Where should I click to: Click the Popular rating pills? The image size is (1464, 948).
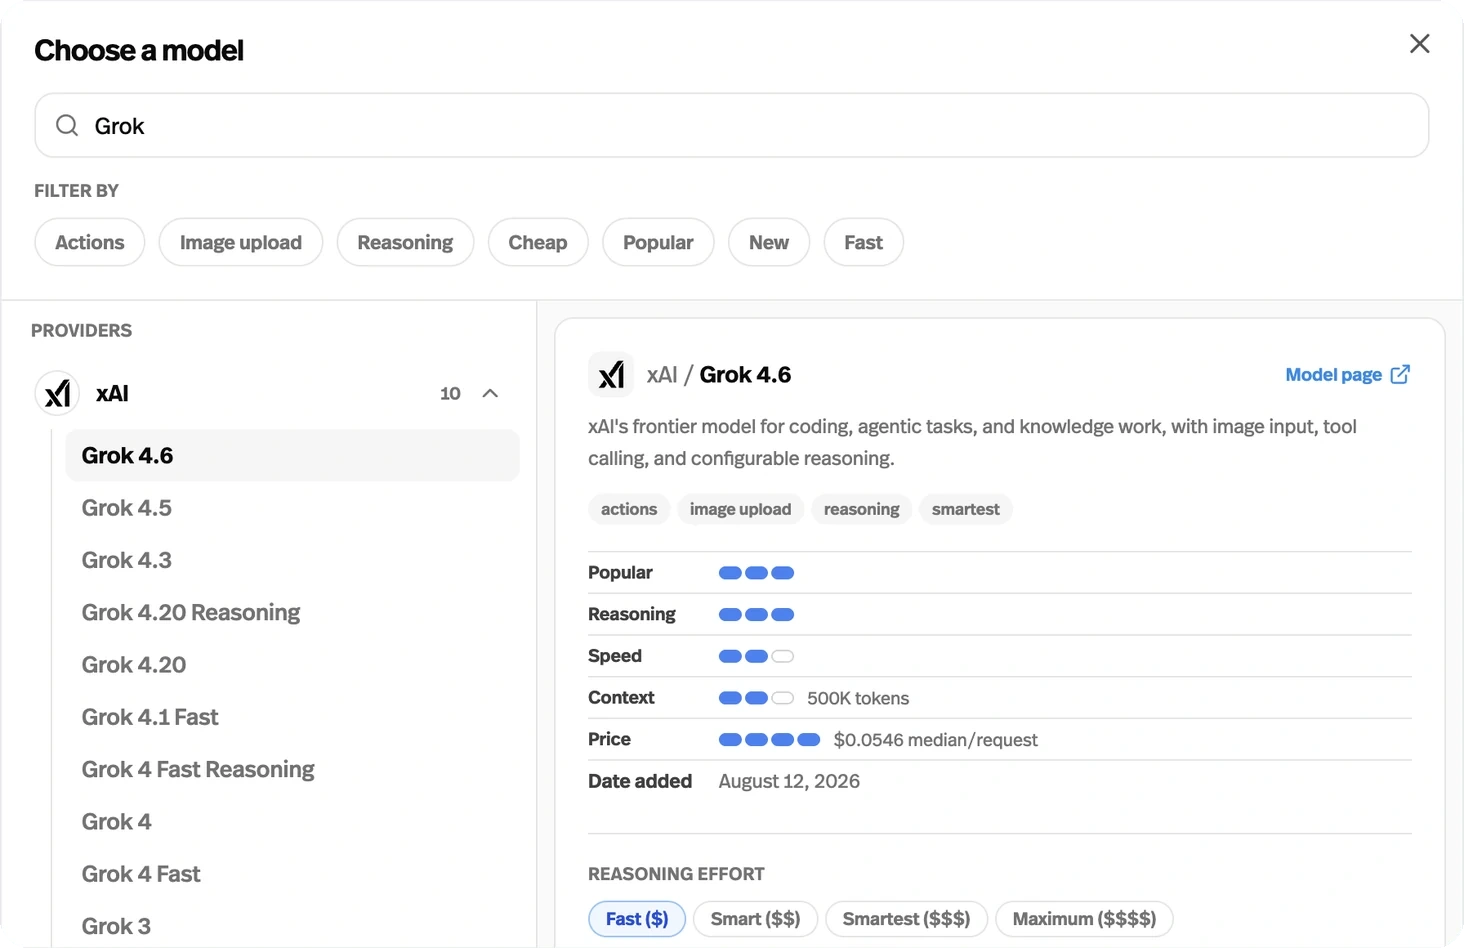click(756, 573)
